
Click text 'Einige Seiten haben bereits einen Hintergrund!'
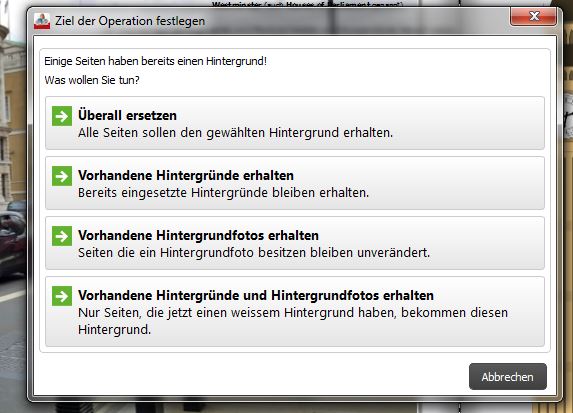click(156, 61)
